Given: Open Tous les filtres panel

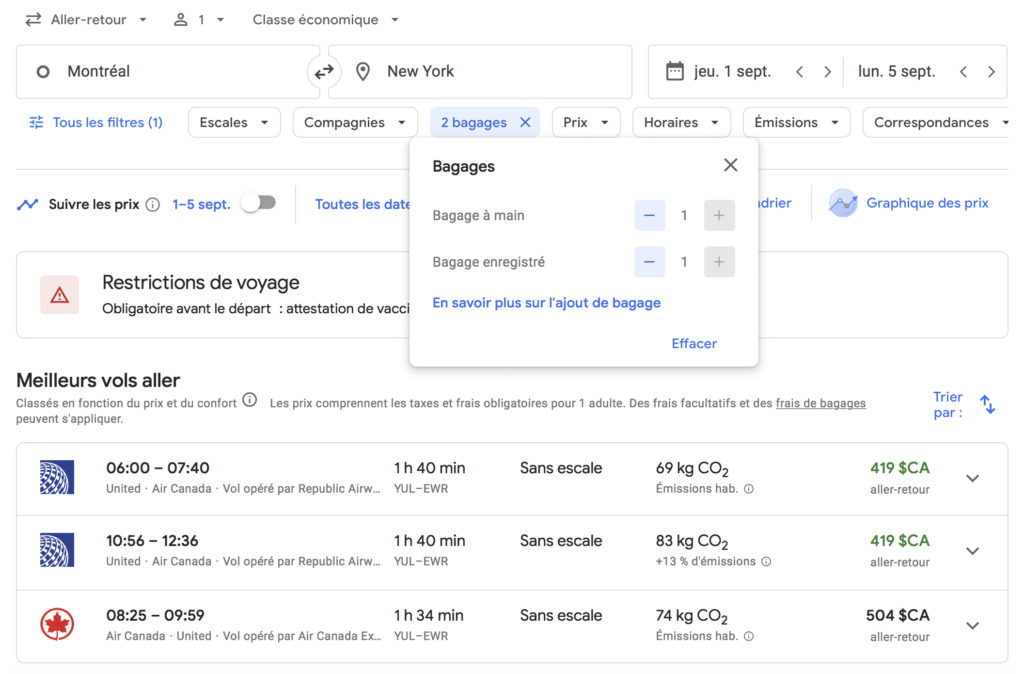Looking at the screenshot, I should click(96, 123).
